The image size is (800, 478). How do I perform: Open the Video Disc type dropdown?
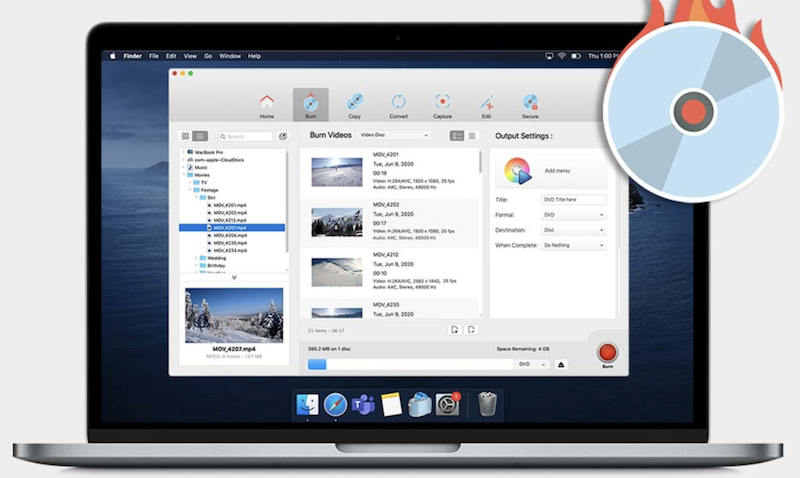pos(394,135)
